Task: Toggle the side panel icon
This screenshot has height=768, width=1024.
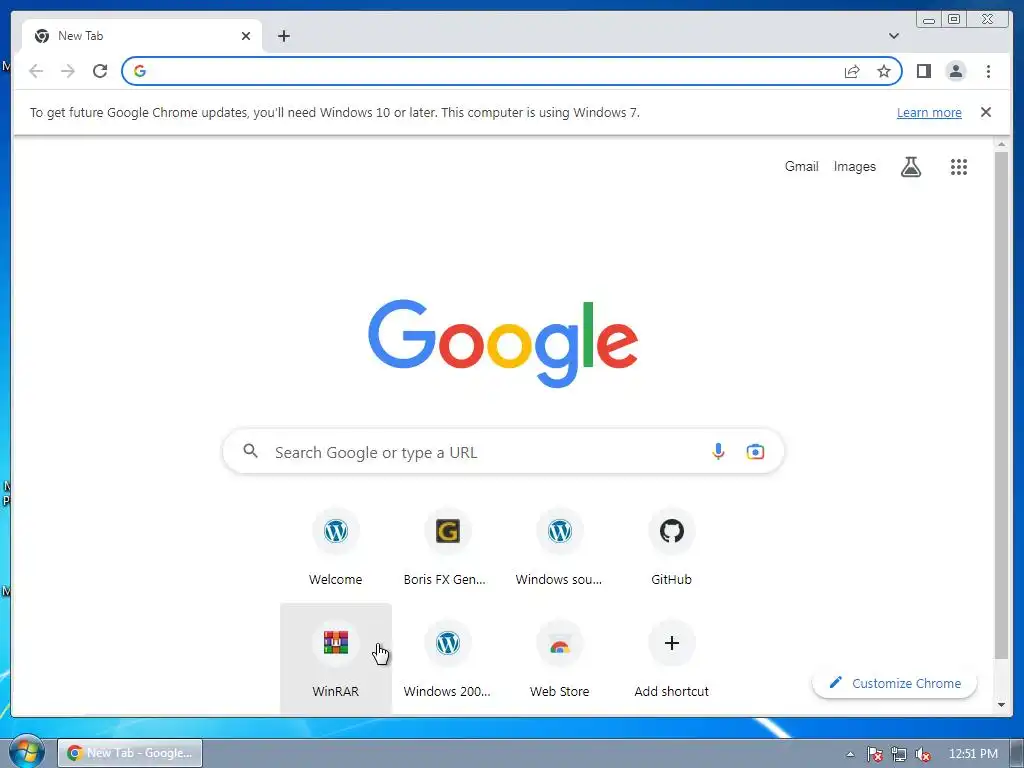Action: (923, 71)
